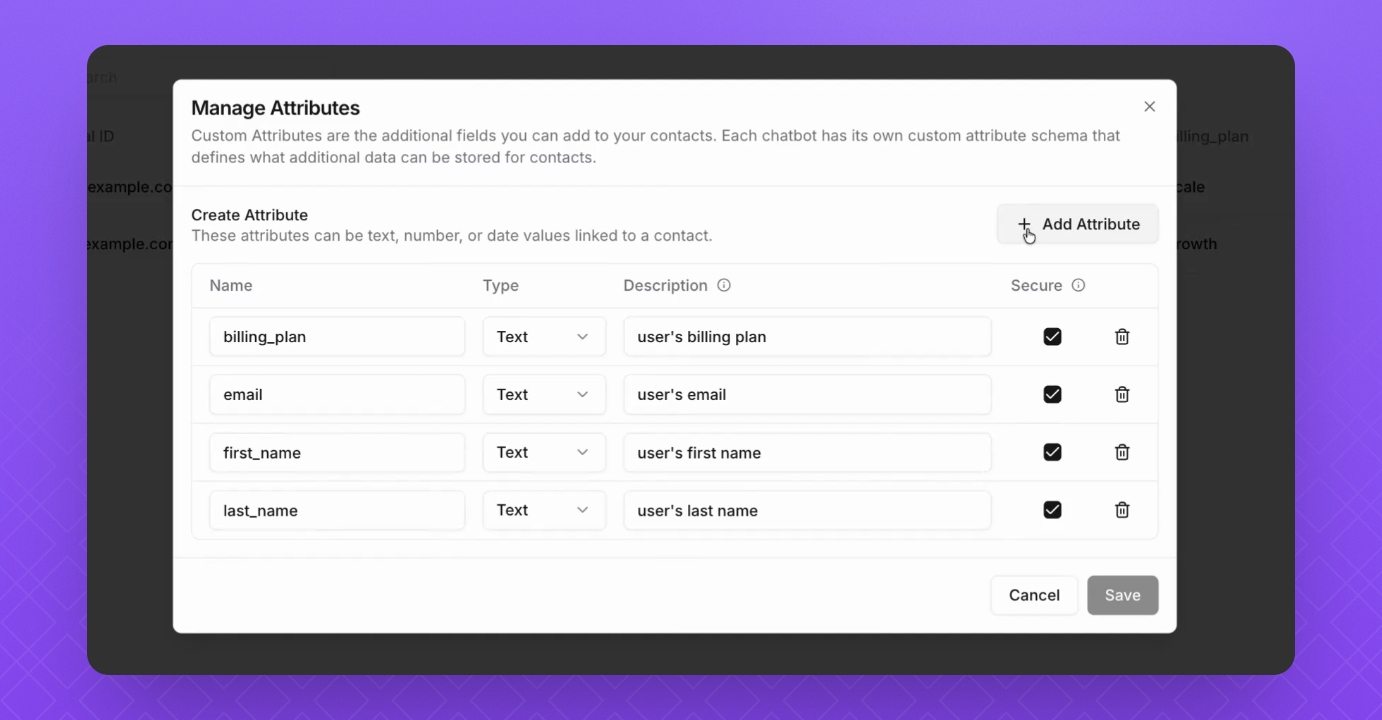Viewport: 1382px width, 720px height.
Task: Edit the billing_plan name field
Action: (x=337, y=337)
